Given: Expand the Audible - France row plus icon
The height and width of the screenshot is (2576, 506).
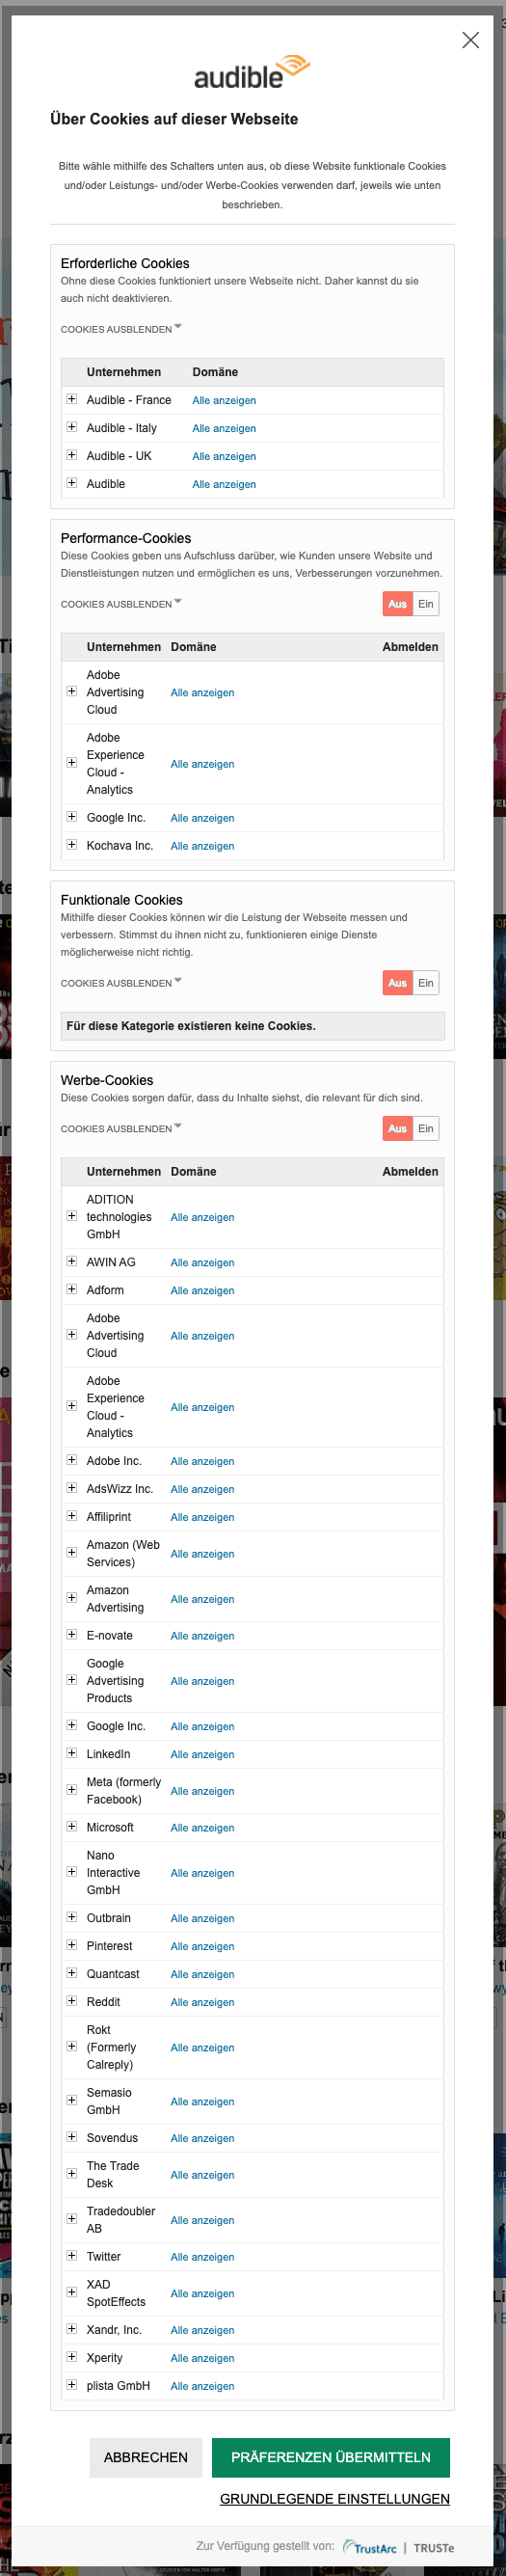Looking at the screenshot, I should 72,399.
